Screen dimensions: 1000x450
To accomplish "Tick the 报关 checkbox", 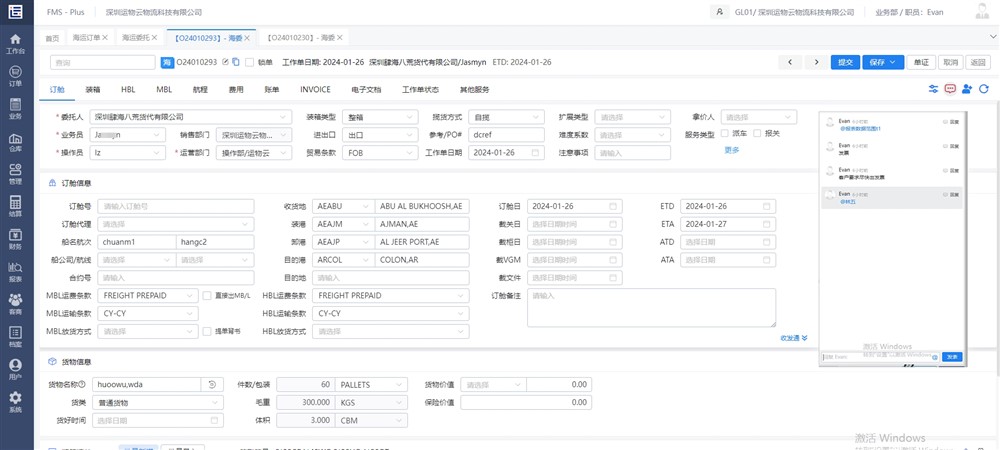I will 758,133.
